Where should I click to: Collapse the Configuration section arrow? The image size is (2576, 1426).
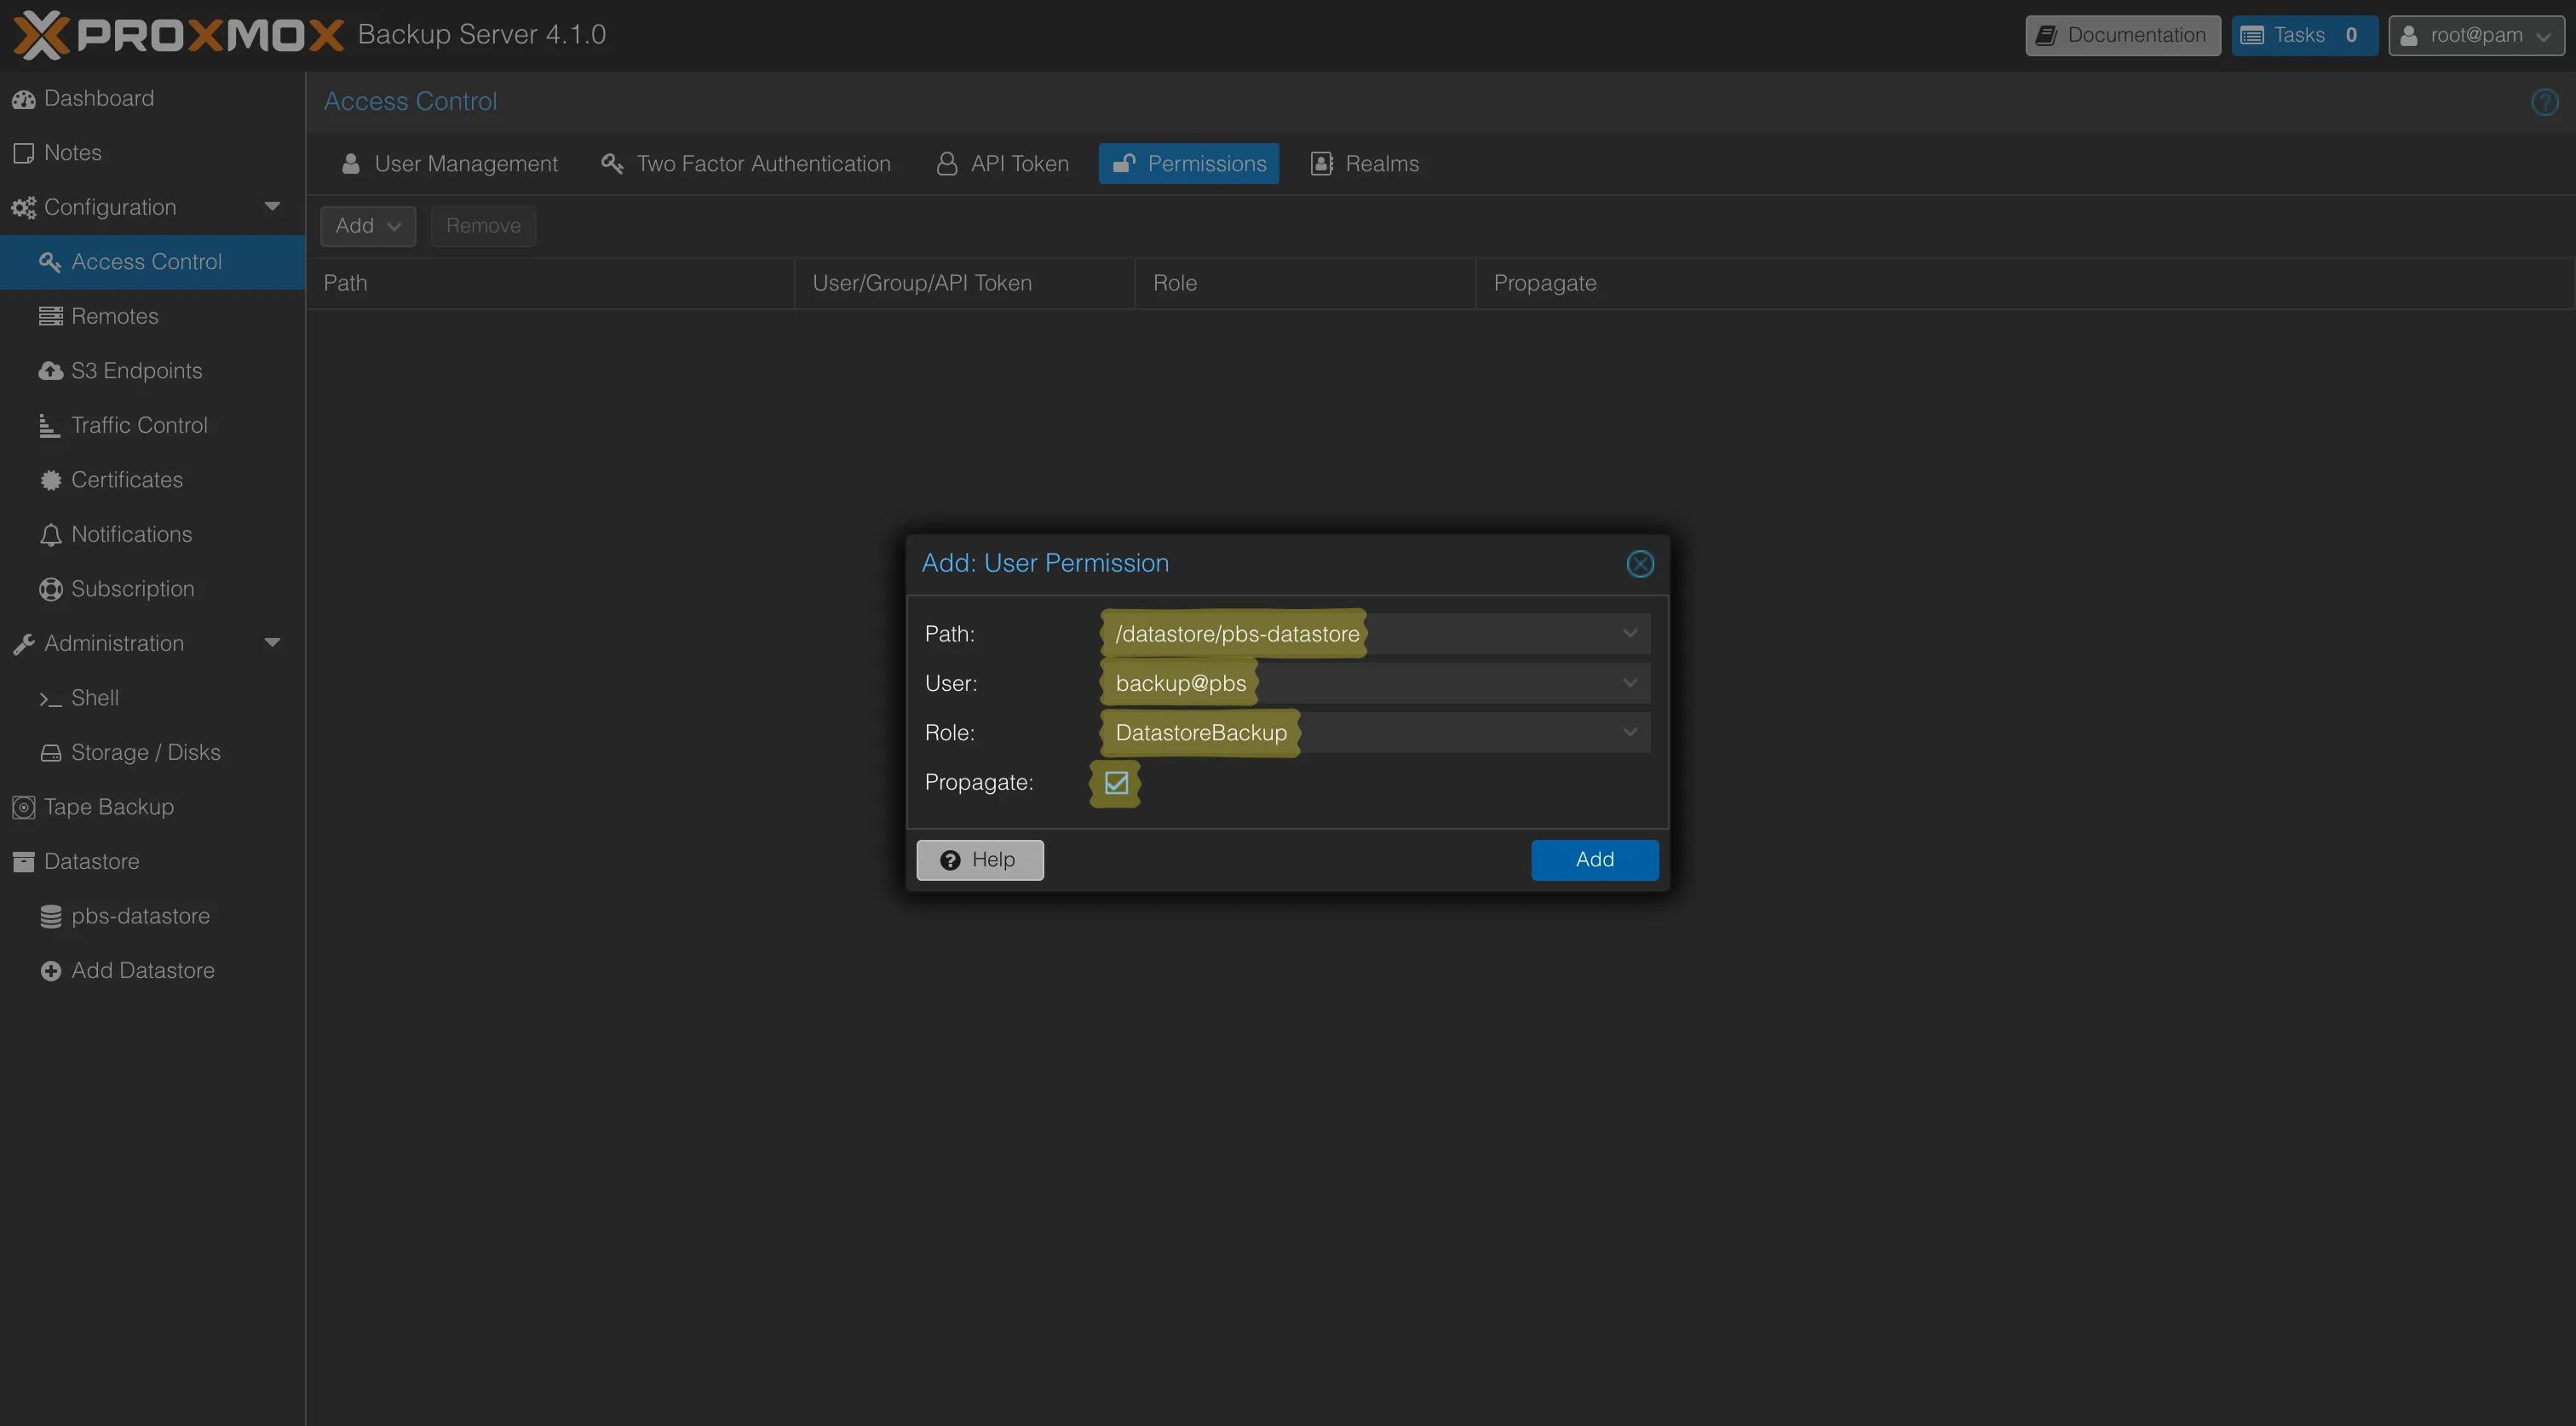tap(272, 207)
